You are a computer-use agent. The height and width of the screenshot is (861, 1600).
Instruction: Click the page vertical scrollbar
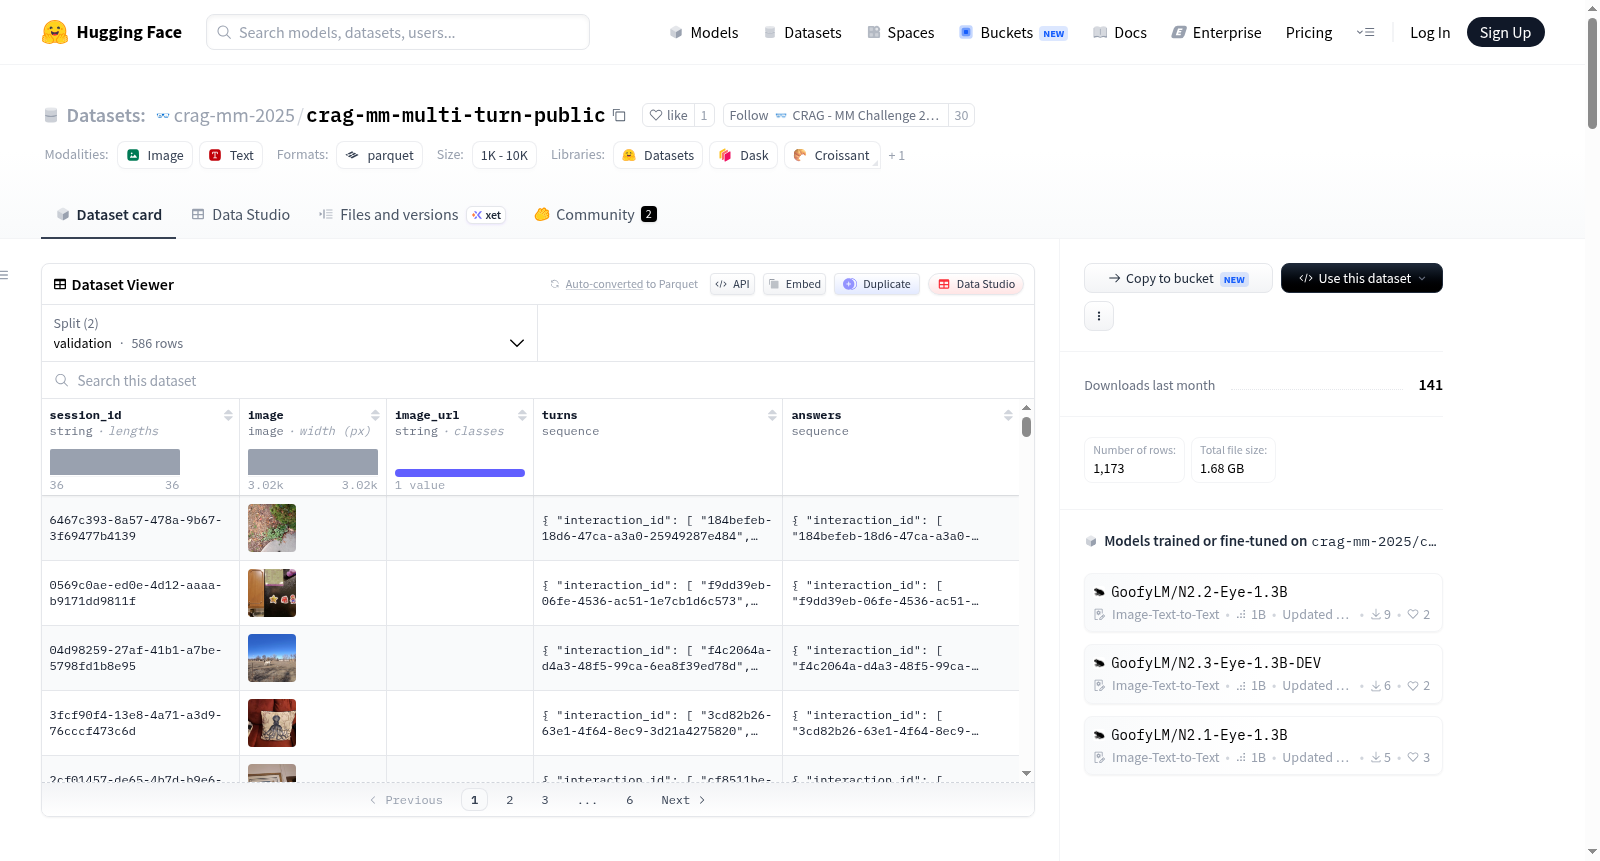1592,73
